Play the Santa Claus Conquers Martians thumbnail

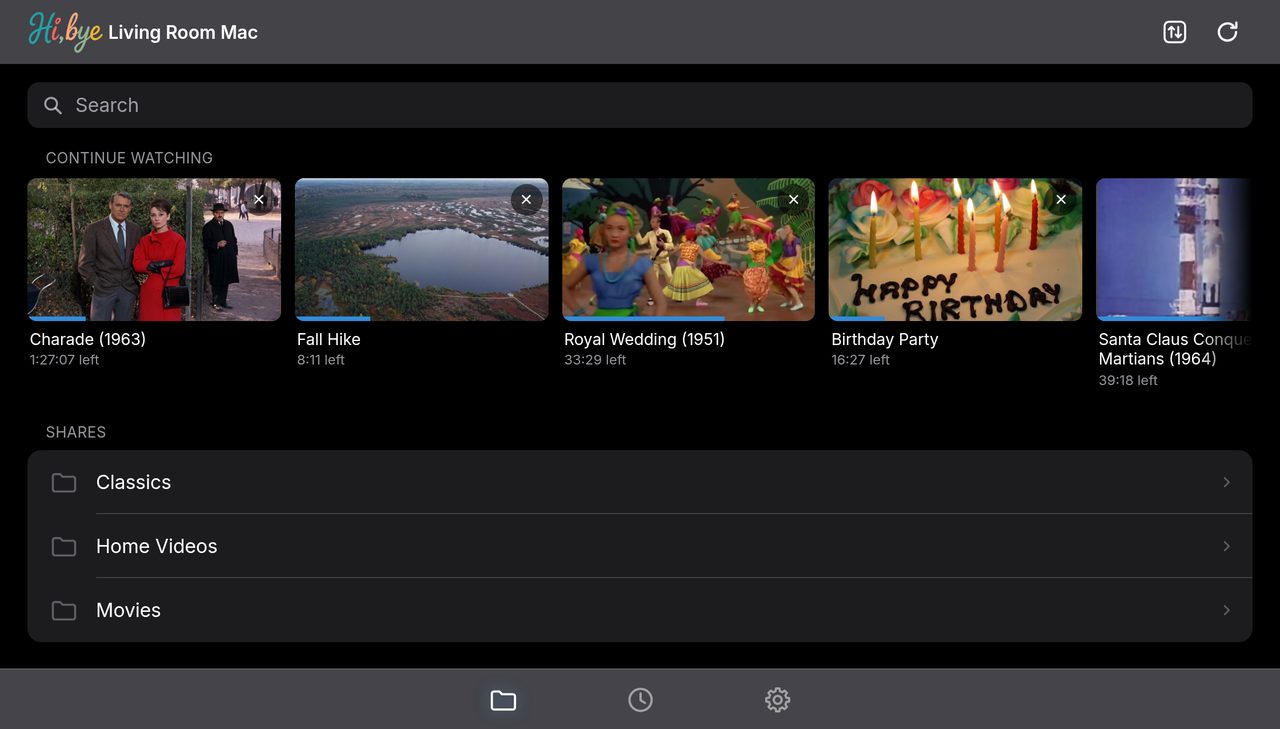click(1174, 250)
